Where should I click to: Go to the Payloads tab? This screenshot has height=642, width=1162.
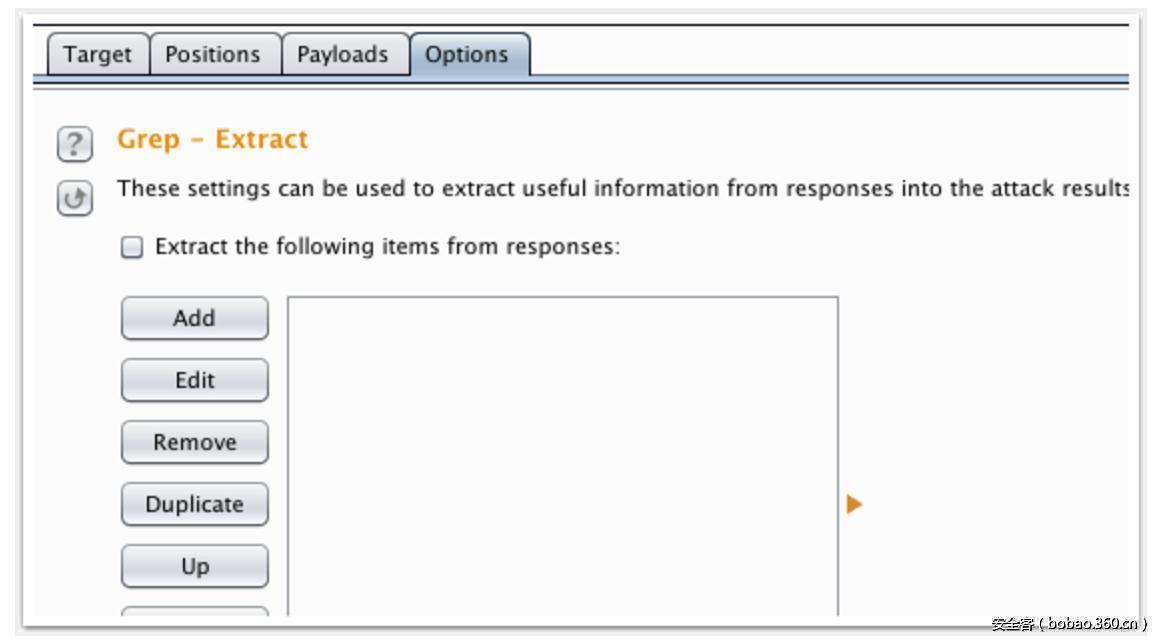(x=342, y=55)
